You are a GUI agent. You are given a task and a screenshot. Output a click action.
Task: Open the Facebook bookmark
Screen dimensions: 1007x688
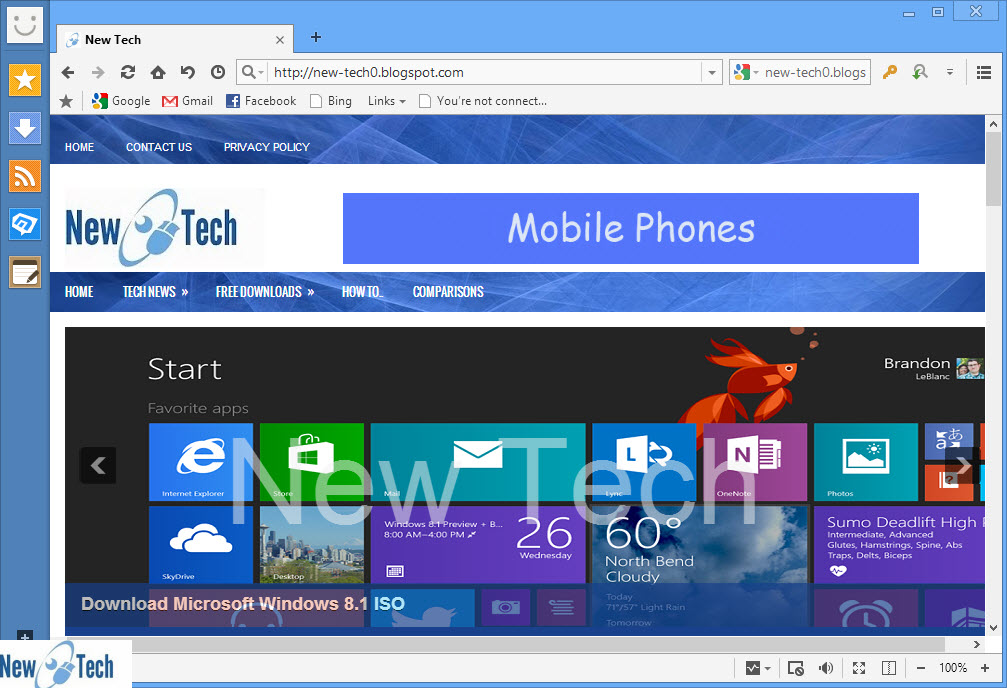tap(261, 101)
